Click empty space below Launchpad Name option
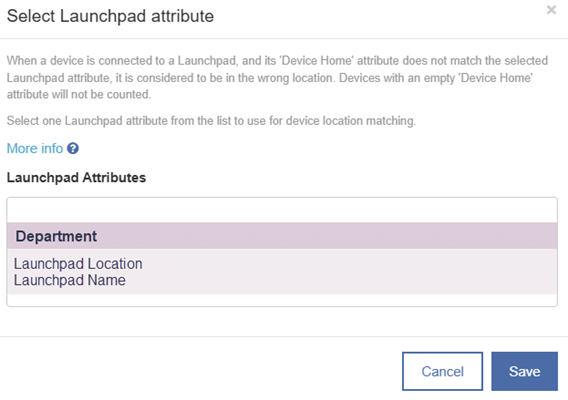This screenshot has height=400, width=568. click(282, 300)
